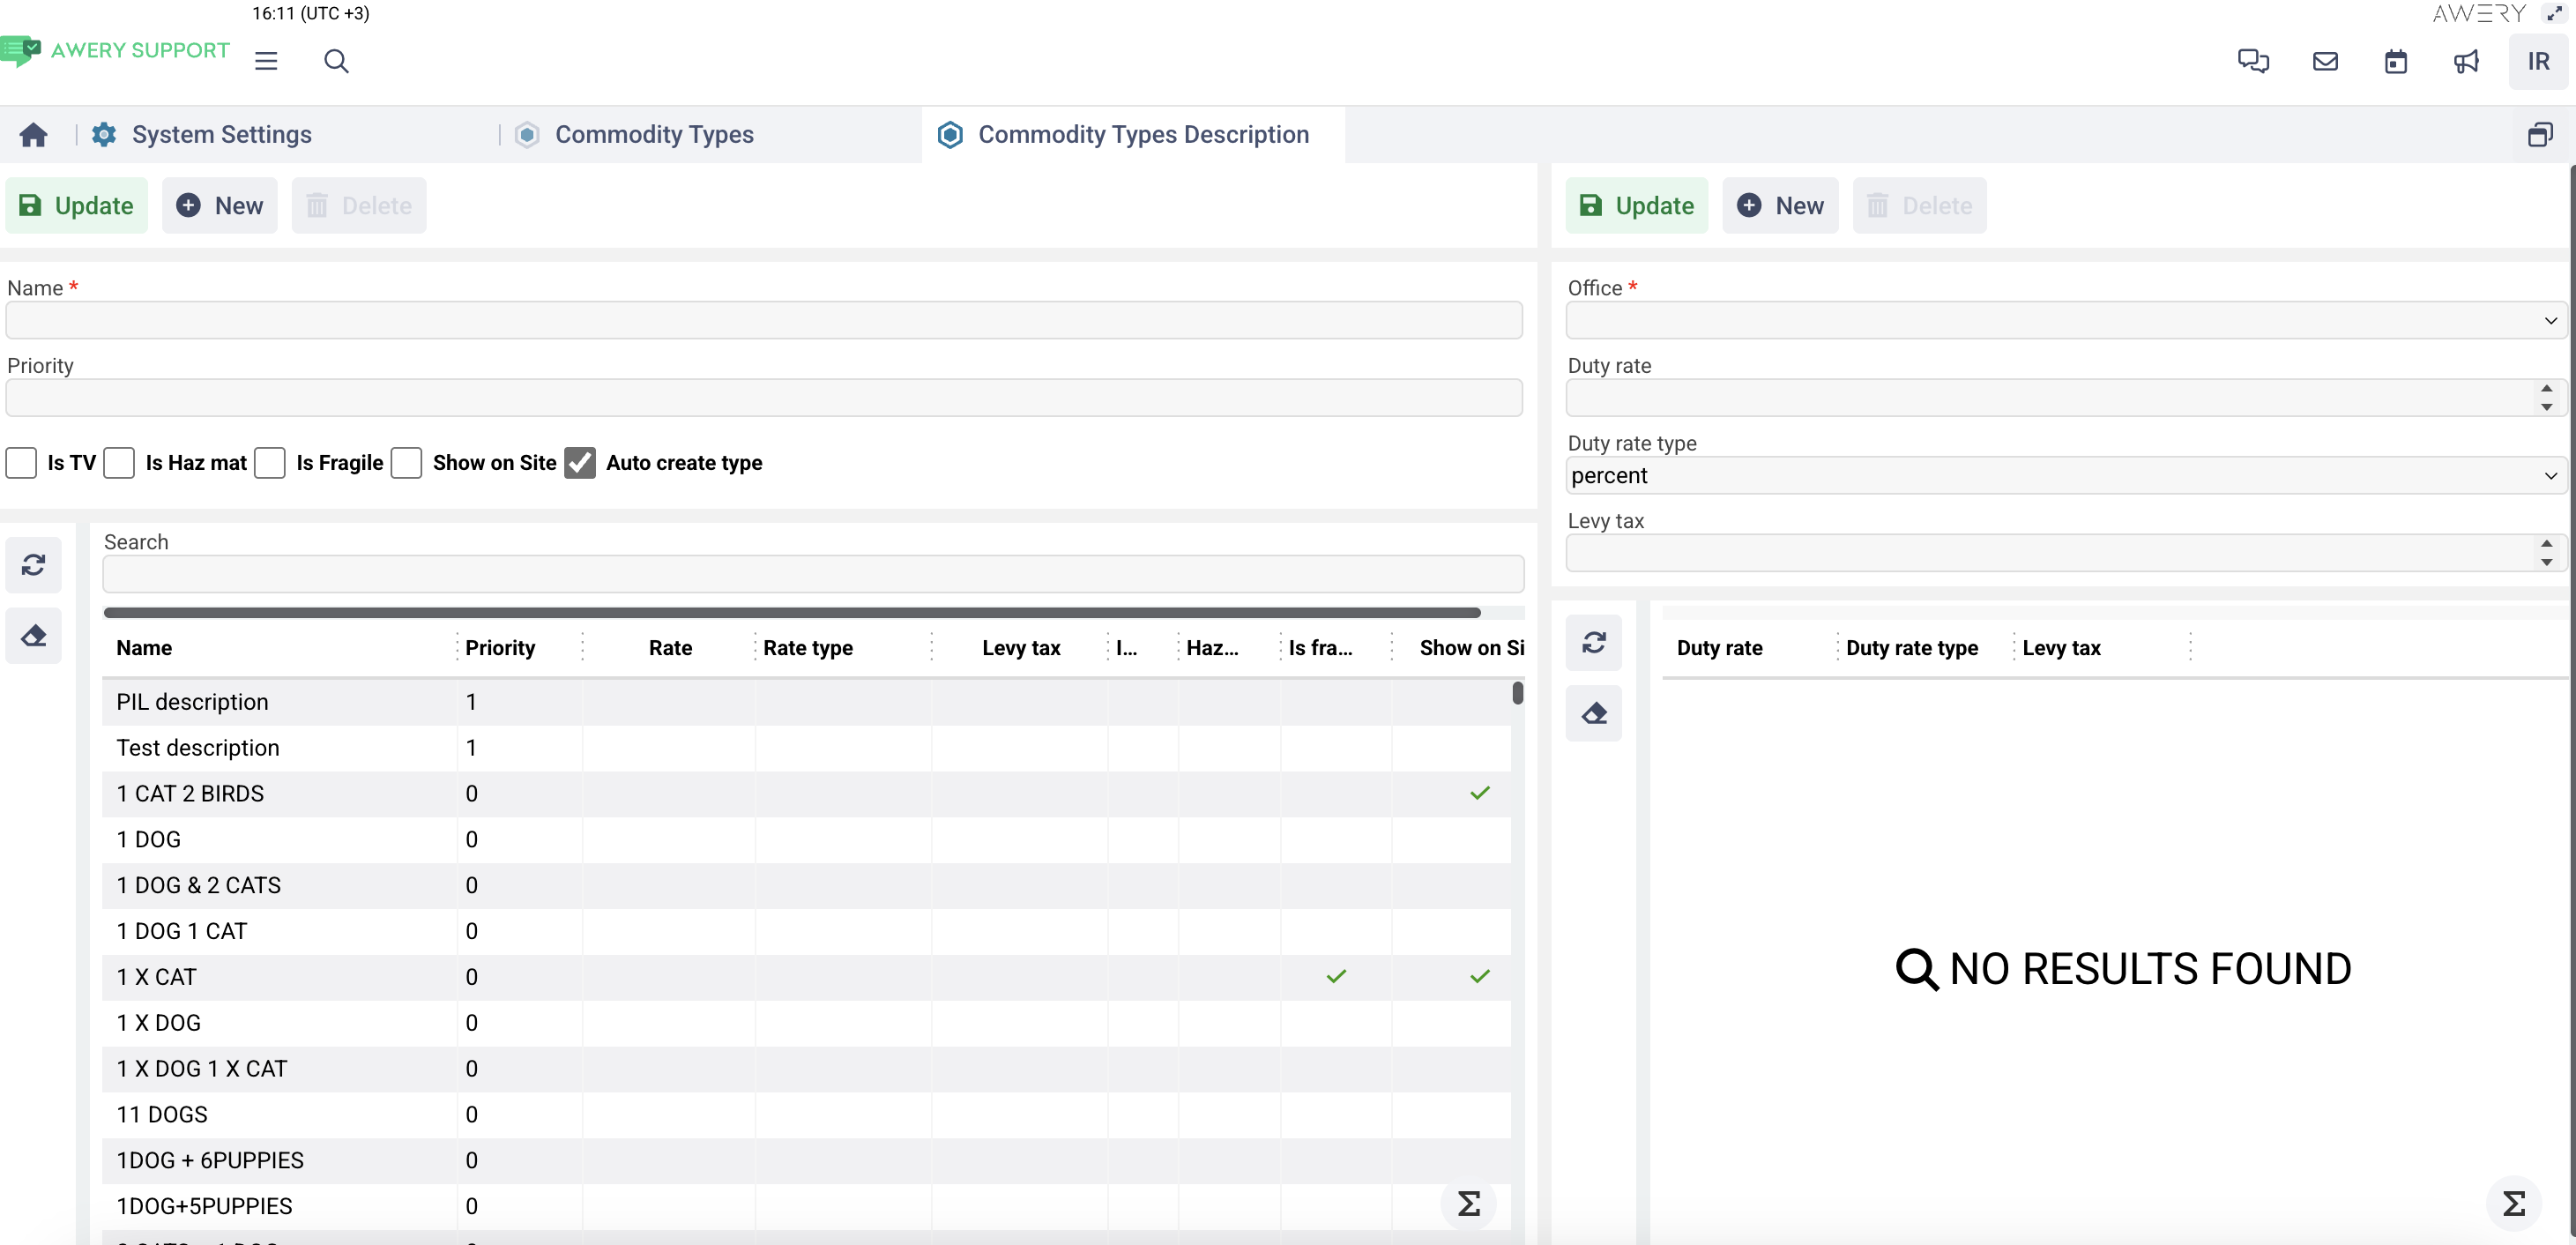Open the Duty rate type dropdown

[x=2066, y=475]
